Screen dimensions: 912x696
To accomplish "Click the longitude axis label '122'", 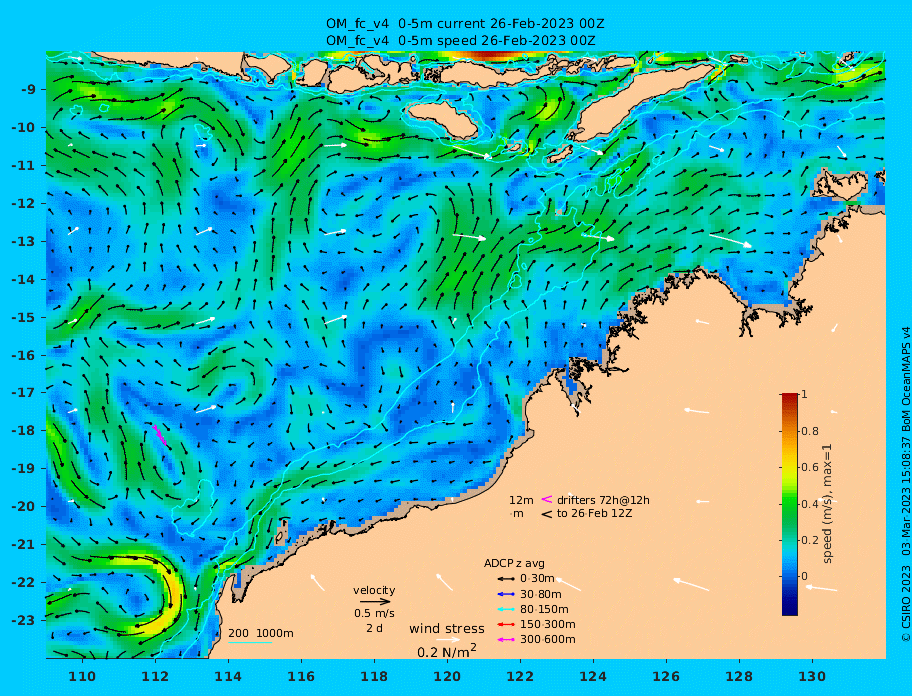I will tap(520, 676).
